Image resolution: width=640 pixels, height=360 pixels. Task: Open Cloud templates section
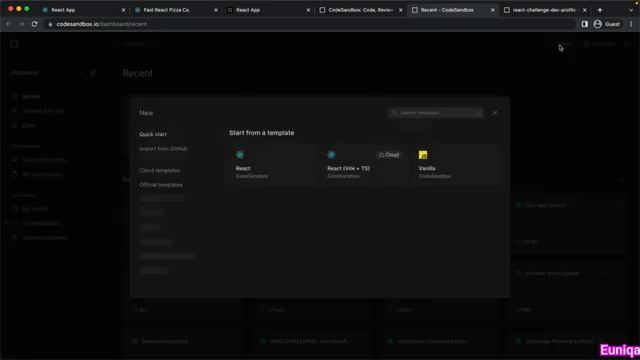[160, 170]
